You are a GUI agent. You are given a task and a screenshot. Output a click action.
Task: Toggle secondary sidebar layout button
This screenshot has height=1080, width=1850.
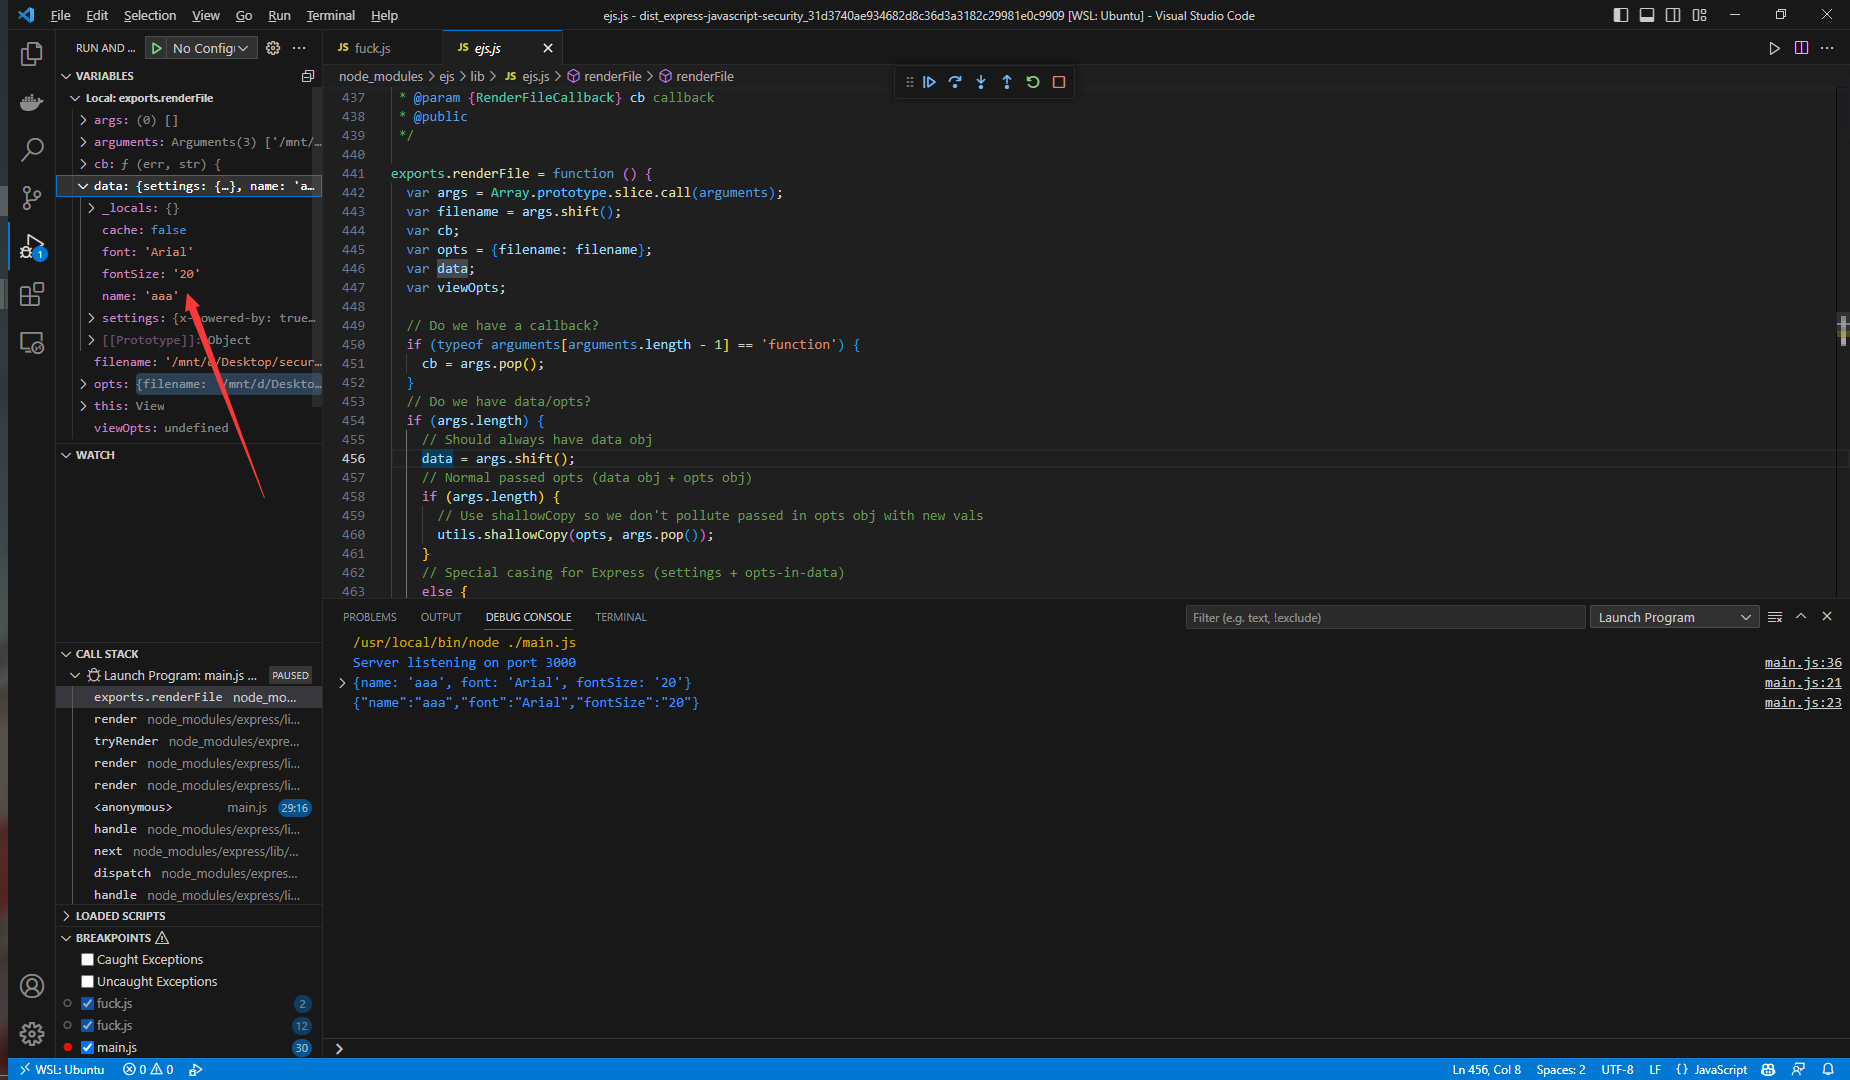[1673, 15]
